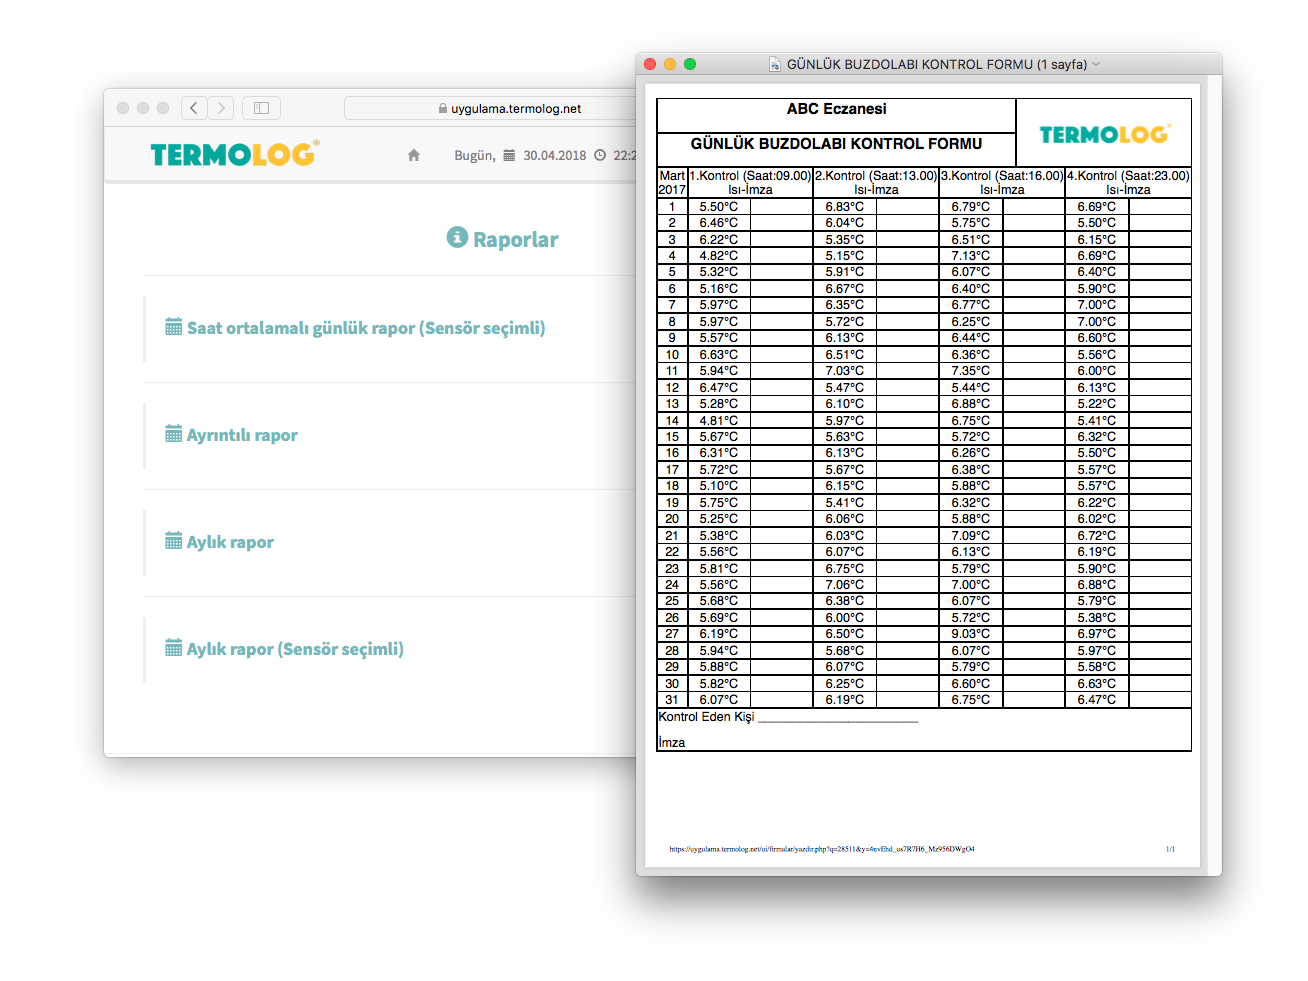This screenshot has height=981, width=1308.
Task: Open Aylık rapor (Sensör seçimli)
Action: click(x=295, y=649)
